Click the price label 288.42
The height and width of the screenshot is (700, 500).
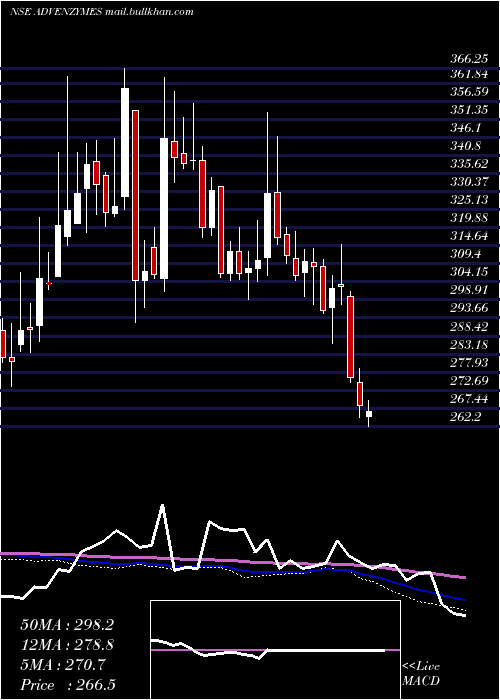[469, 326]
